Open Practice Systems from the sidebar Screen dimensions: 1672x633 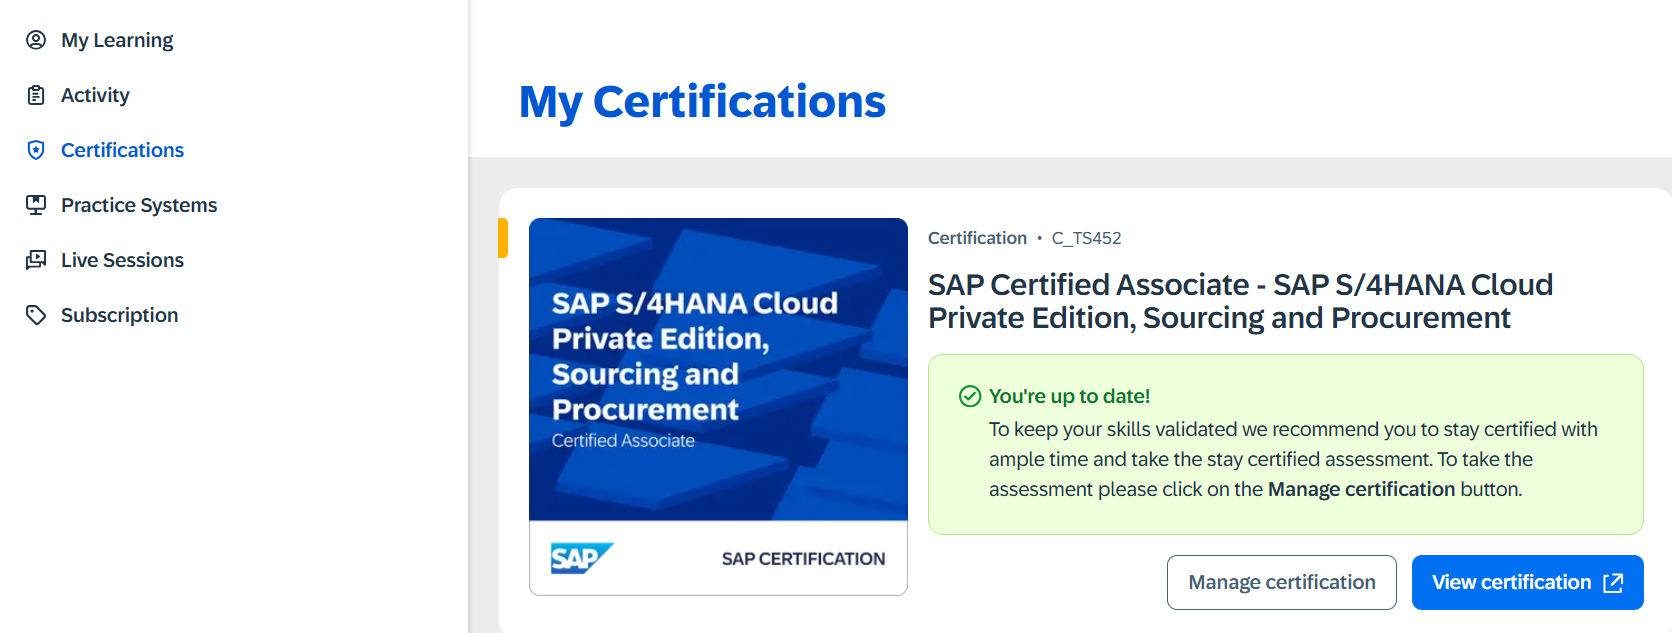139,205
